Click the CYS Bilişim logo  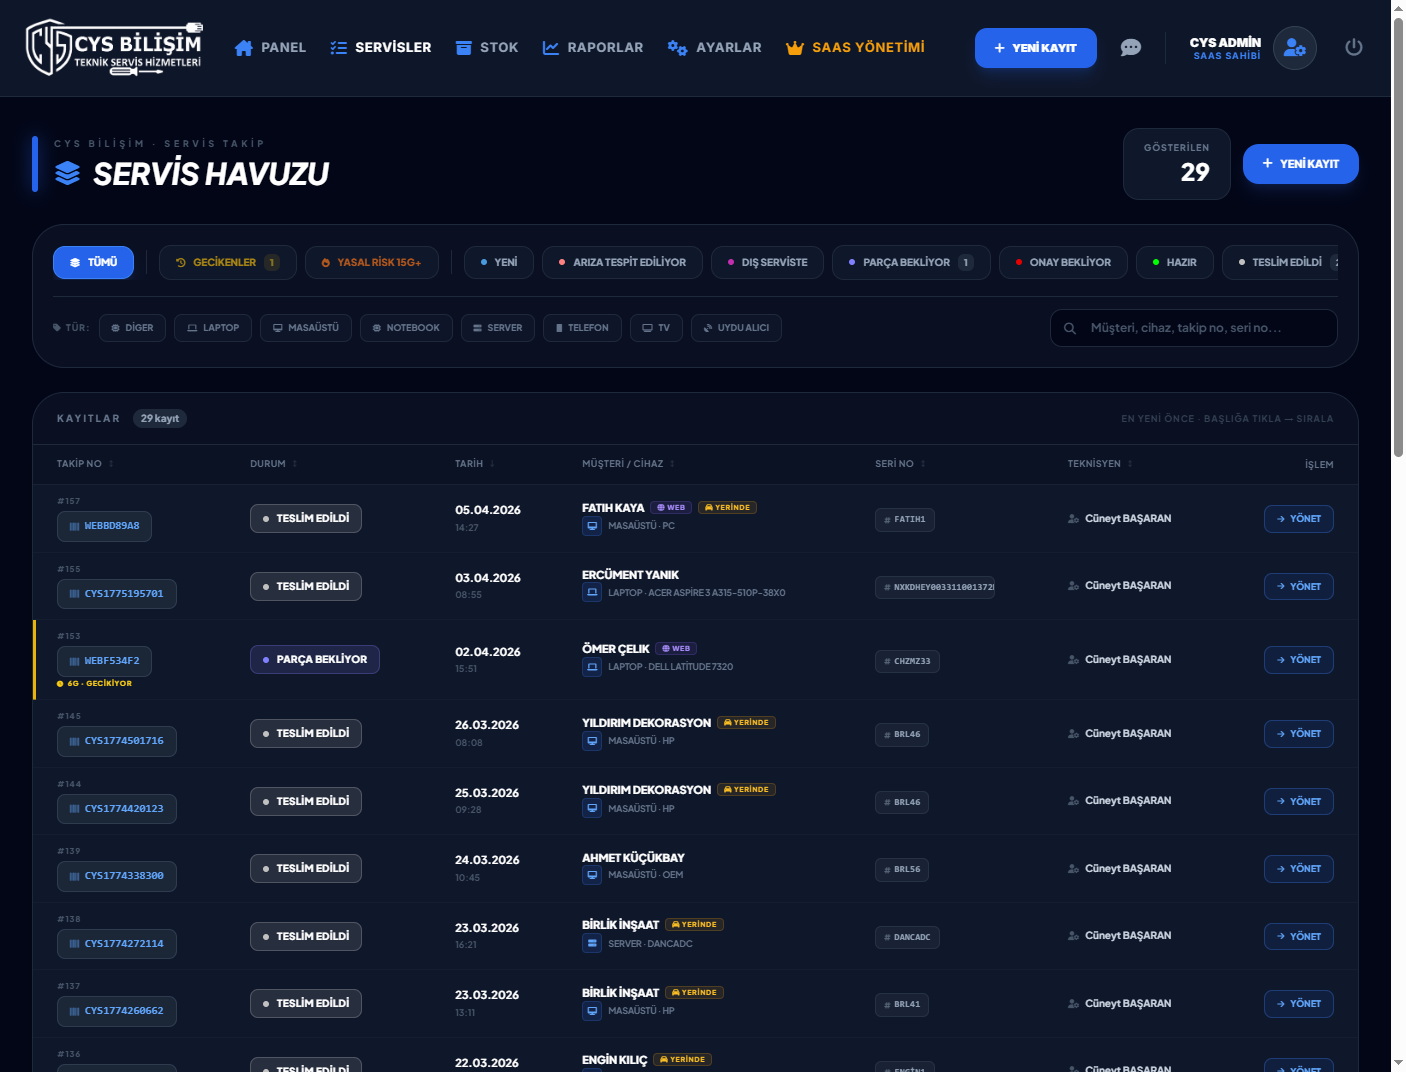click(x=114, y=48)
